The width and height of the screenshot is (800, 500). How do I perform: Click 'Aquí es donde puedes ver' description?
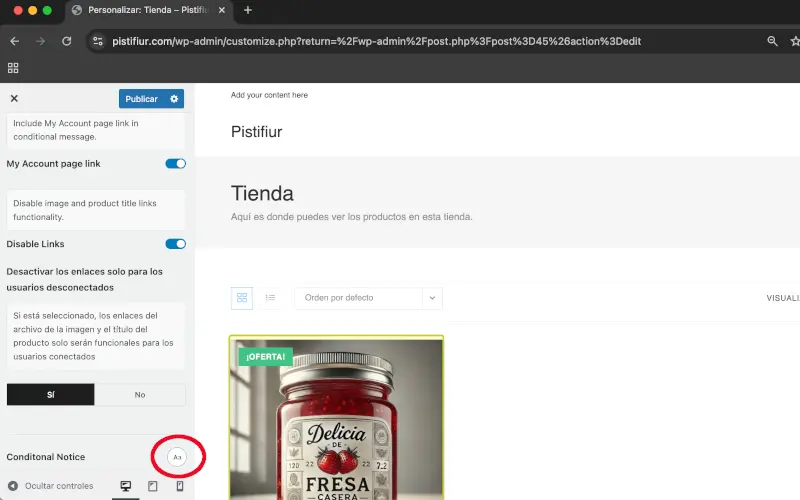point(352,217)
